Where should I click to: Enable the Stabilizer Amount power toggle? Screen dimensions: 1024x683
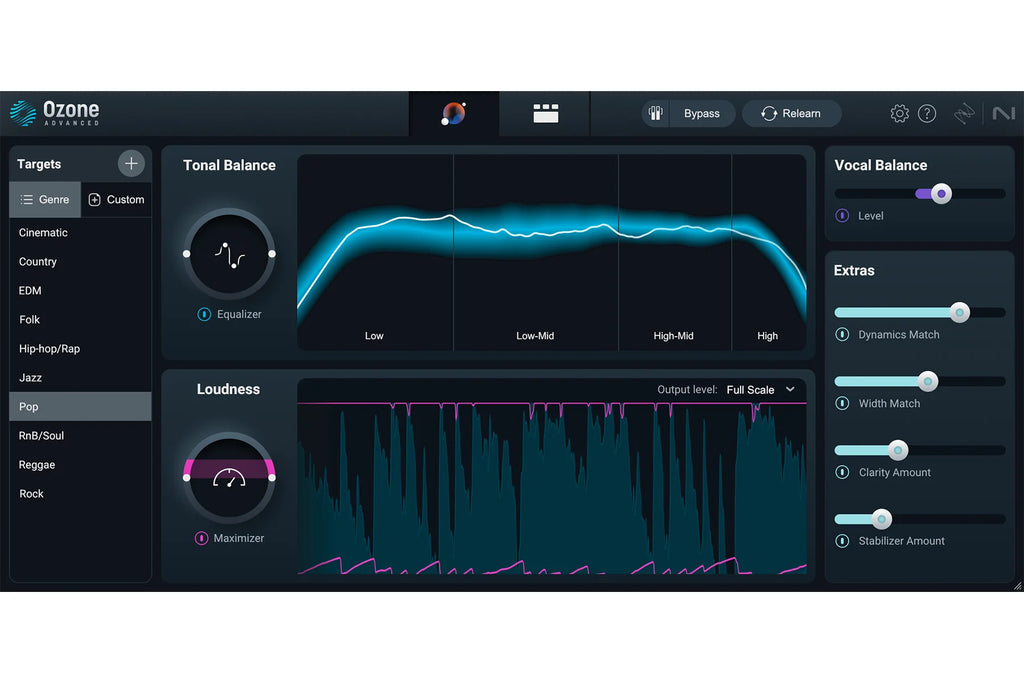pyautogui.click(x=843, y=541)
